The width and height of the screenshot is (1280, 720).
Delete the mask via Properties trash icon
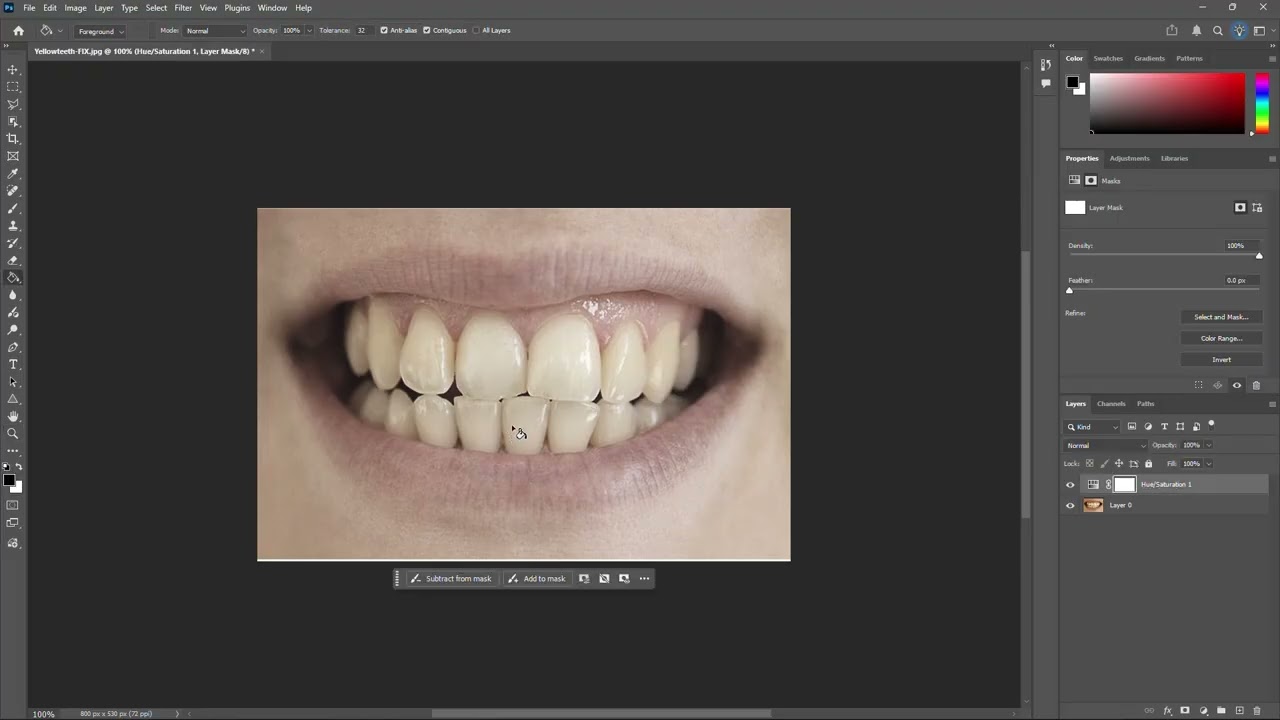[1256, 385]
